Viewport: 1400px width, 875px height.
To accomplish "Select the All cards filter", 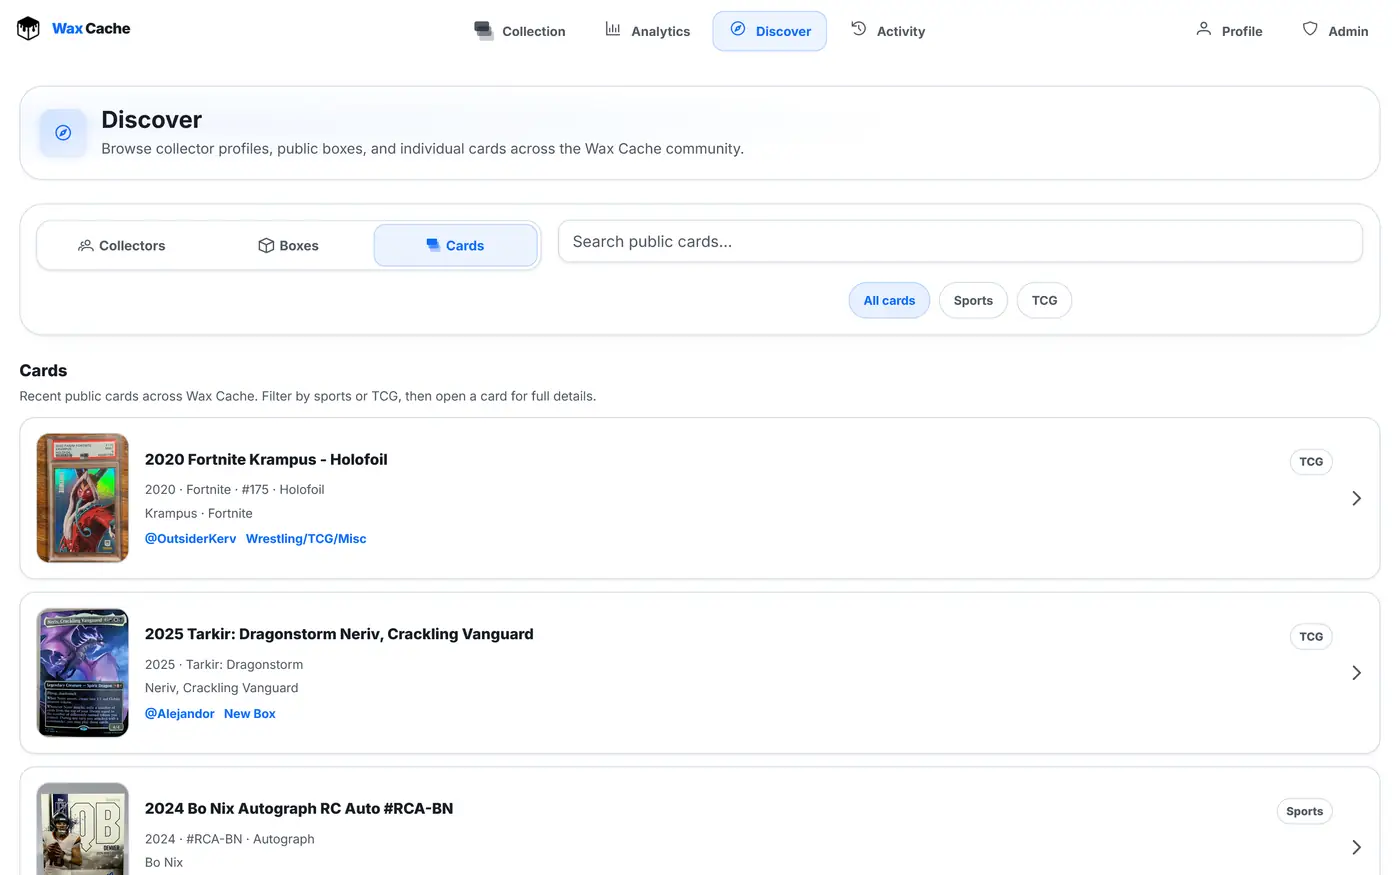I will click(889, 301).
